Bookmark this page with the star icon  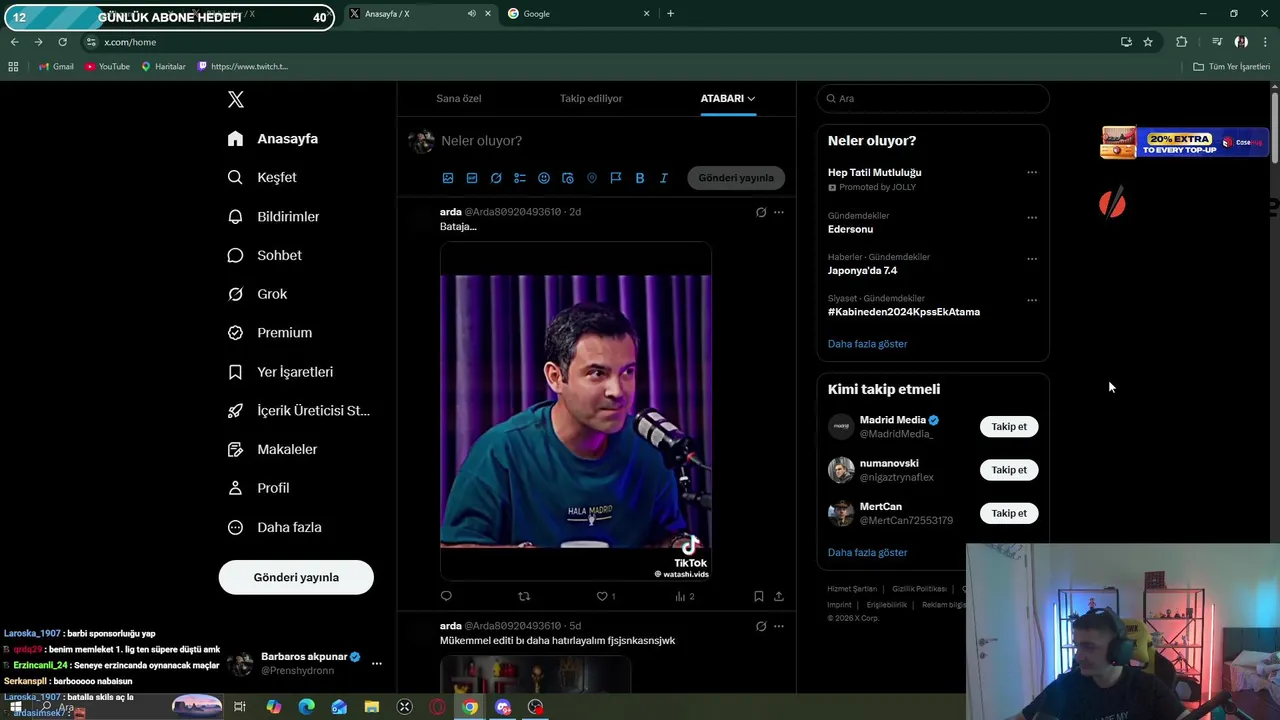pos(1148,42)
